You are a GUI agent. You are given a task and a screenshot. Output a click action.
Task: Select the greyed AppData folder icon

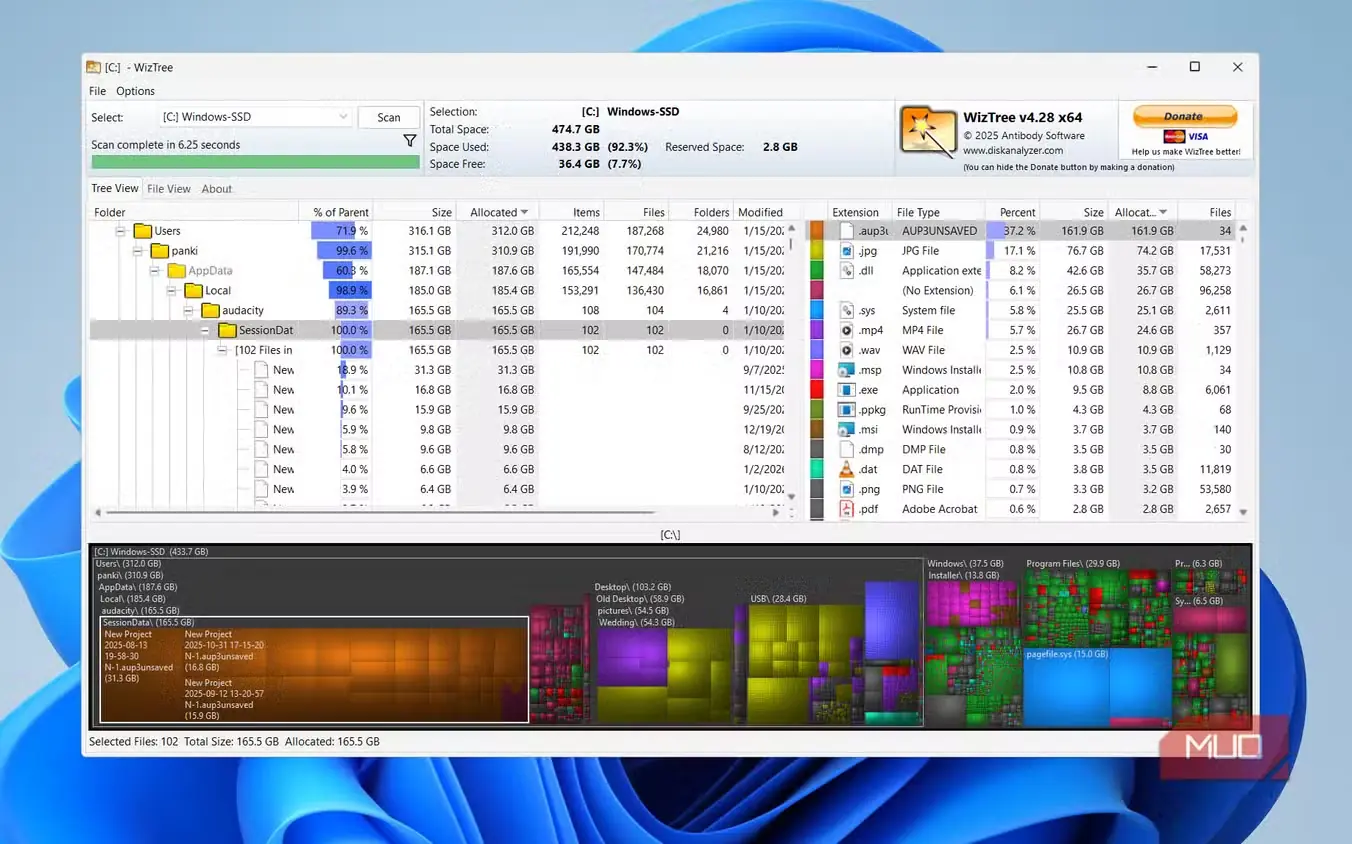point(176,271)
